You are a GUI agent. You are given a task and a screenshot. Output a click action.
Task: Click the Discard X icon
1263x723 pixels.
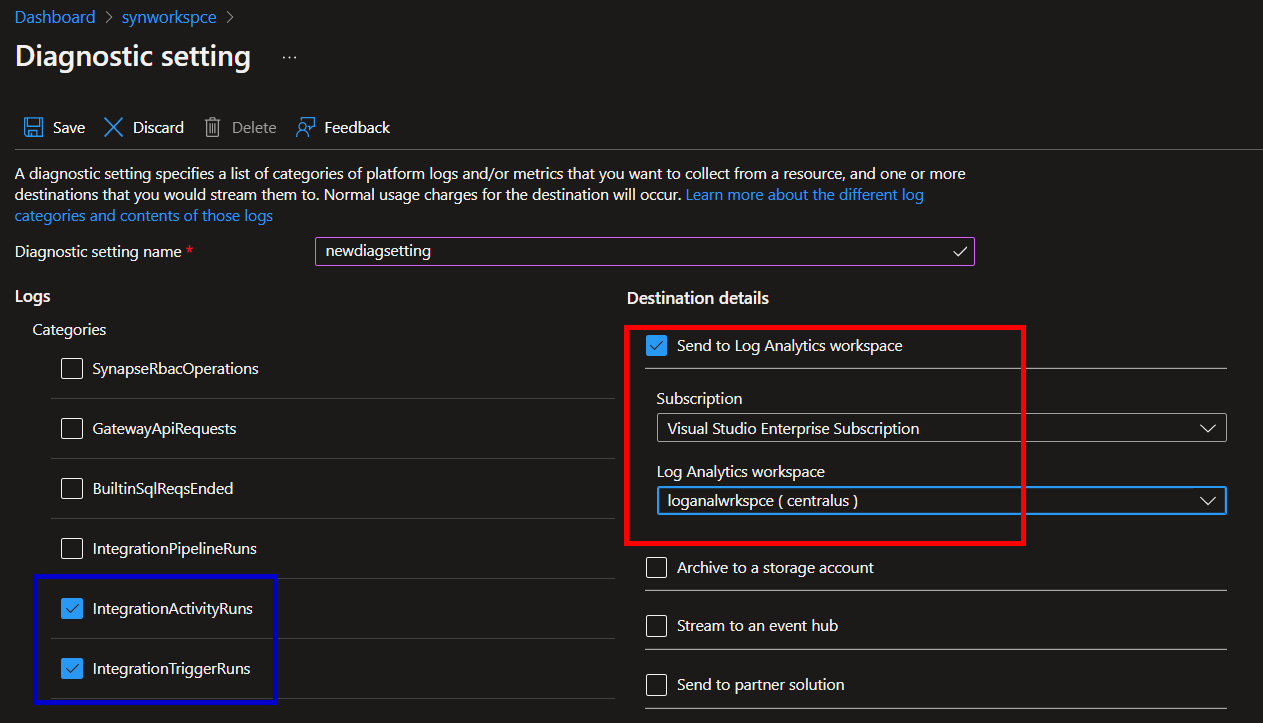114,127
